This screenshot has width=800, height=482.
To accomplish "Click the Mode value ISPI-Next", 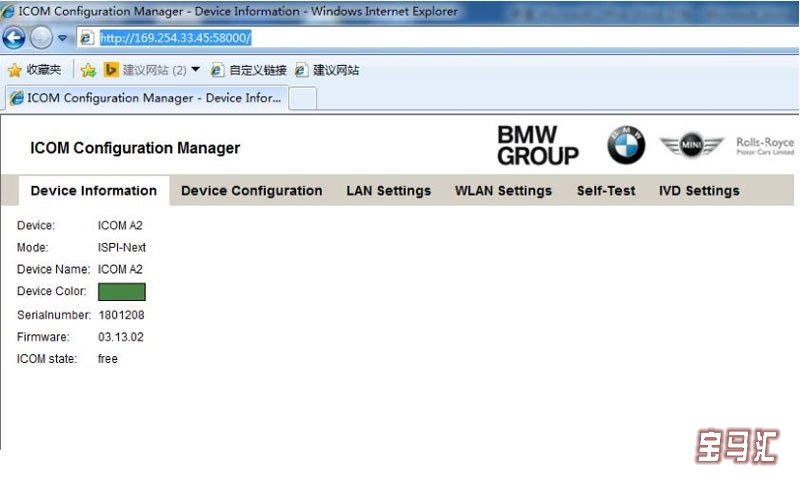I will click(122, 247).
